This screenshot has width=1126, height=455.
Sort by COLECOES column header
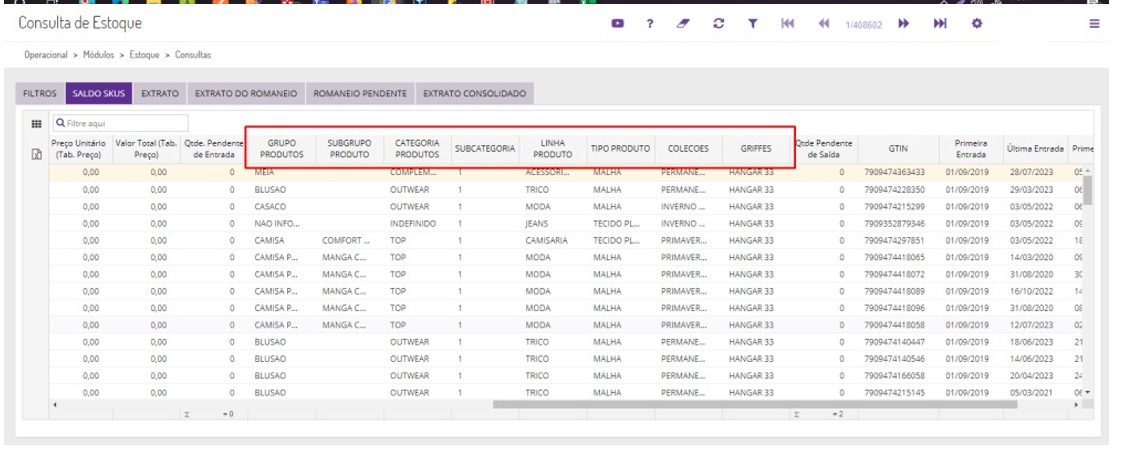(x=688, y=149)
